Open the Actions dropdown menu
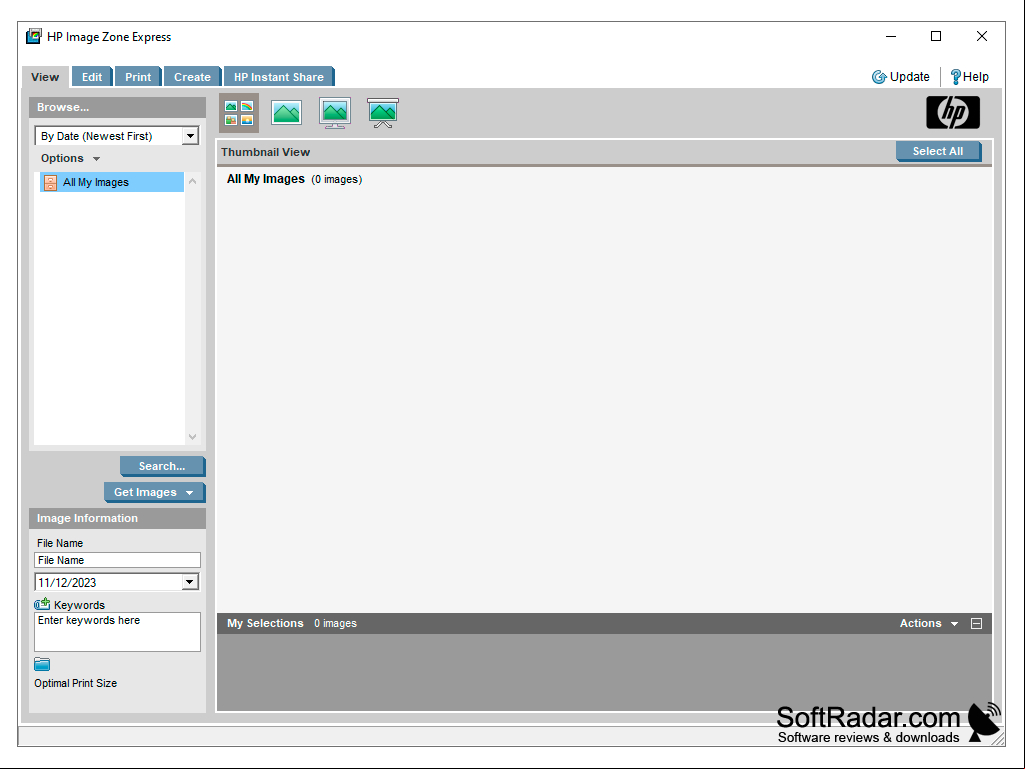 [928, 624]
